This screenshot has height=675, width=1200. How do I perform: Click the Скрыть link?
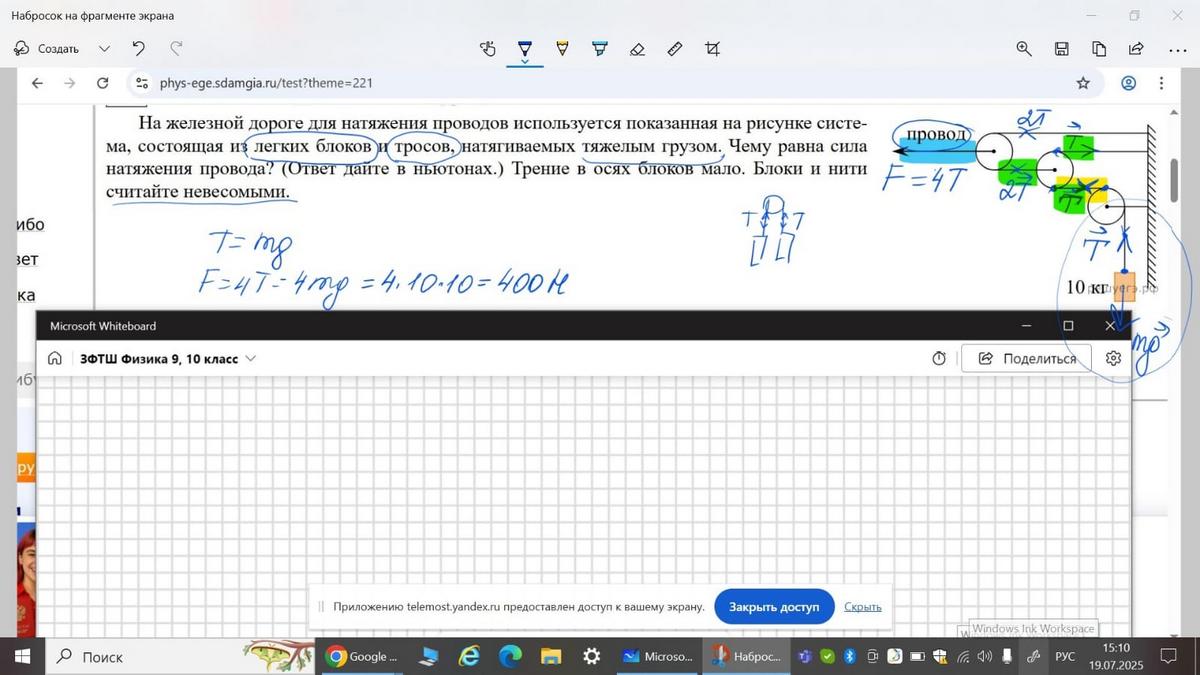[x=862, y=606]
